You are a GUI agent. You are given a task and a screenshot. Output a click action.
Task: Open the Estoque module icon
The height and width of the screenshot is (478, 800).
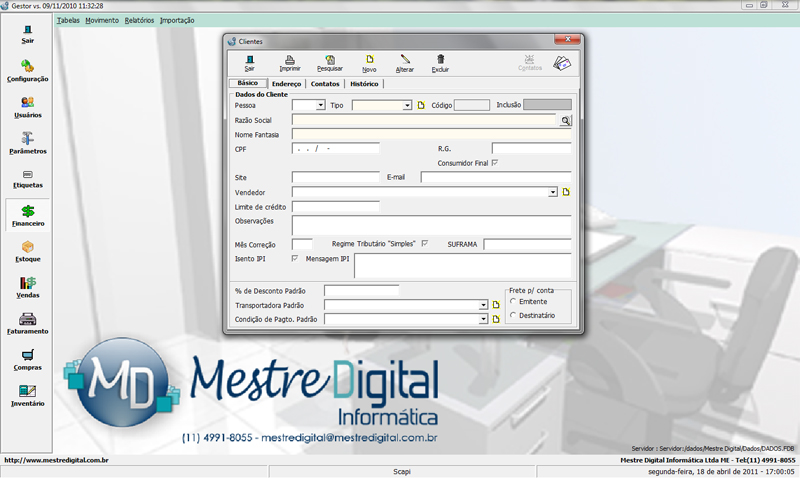[28, 251]
